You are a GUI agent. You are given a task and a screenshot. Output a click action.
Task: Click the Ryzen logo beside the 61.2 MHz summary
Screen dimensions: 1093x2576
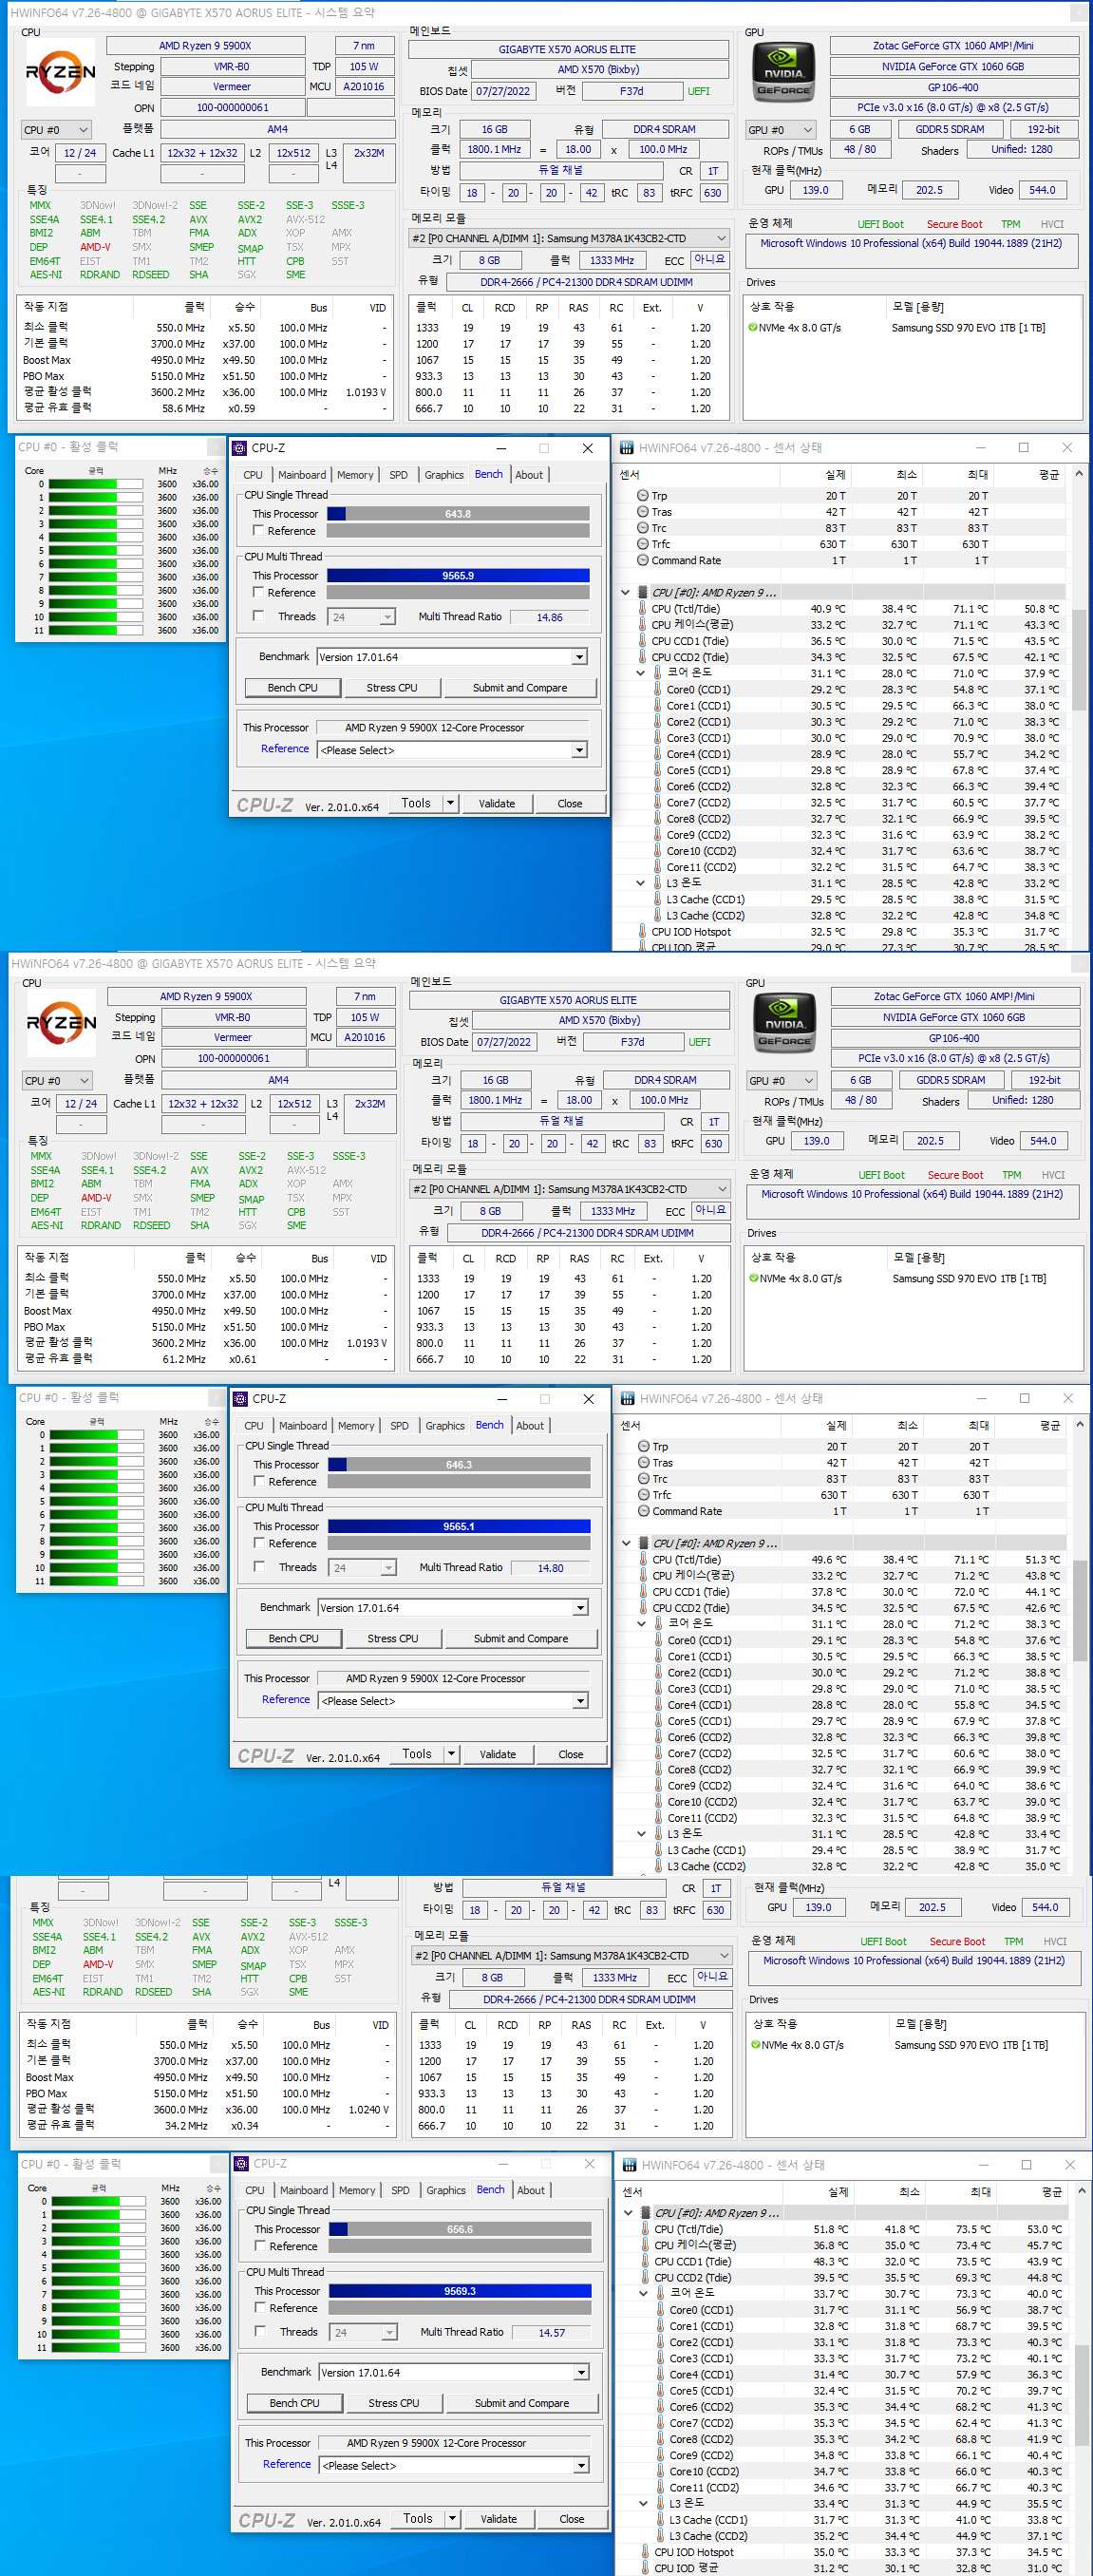coord(61,1023)
